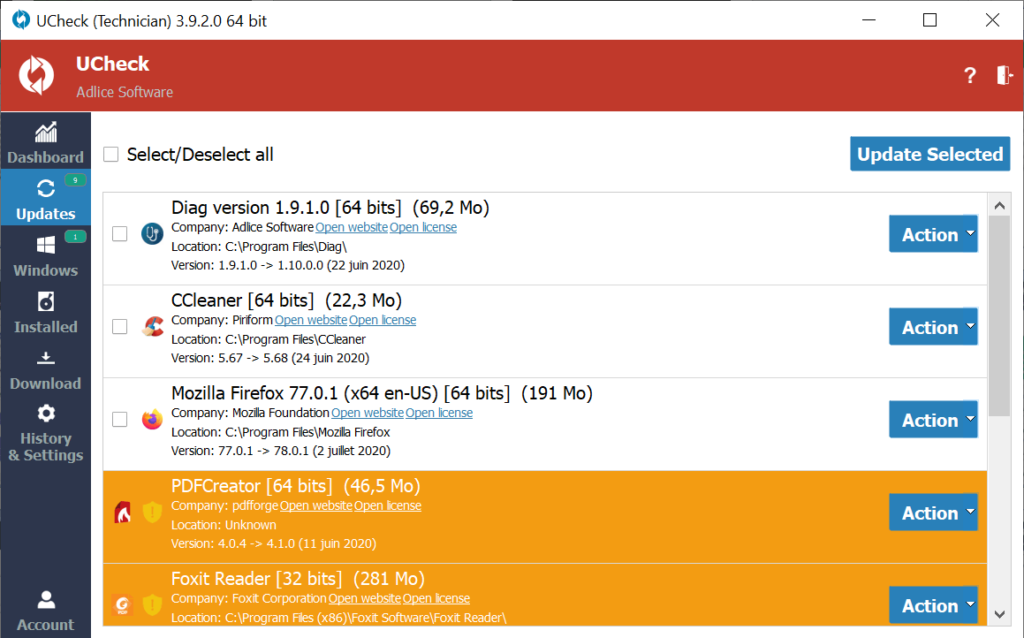Click the Mozilla Firefox logo icon
Screen dimensions: 1024x638
152,420
